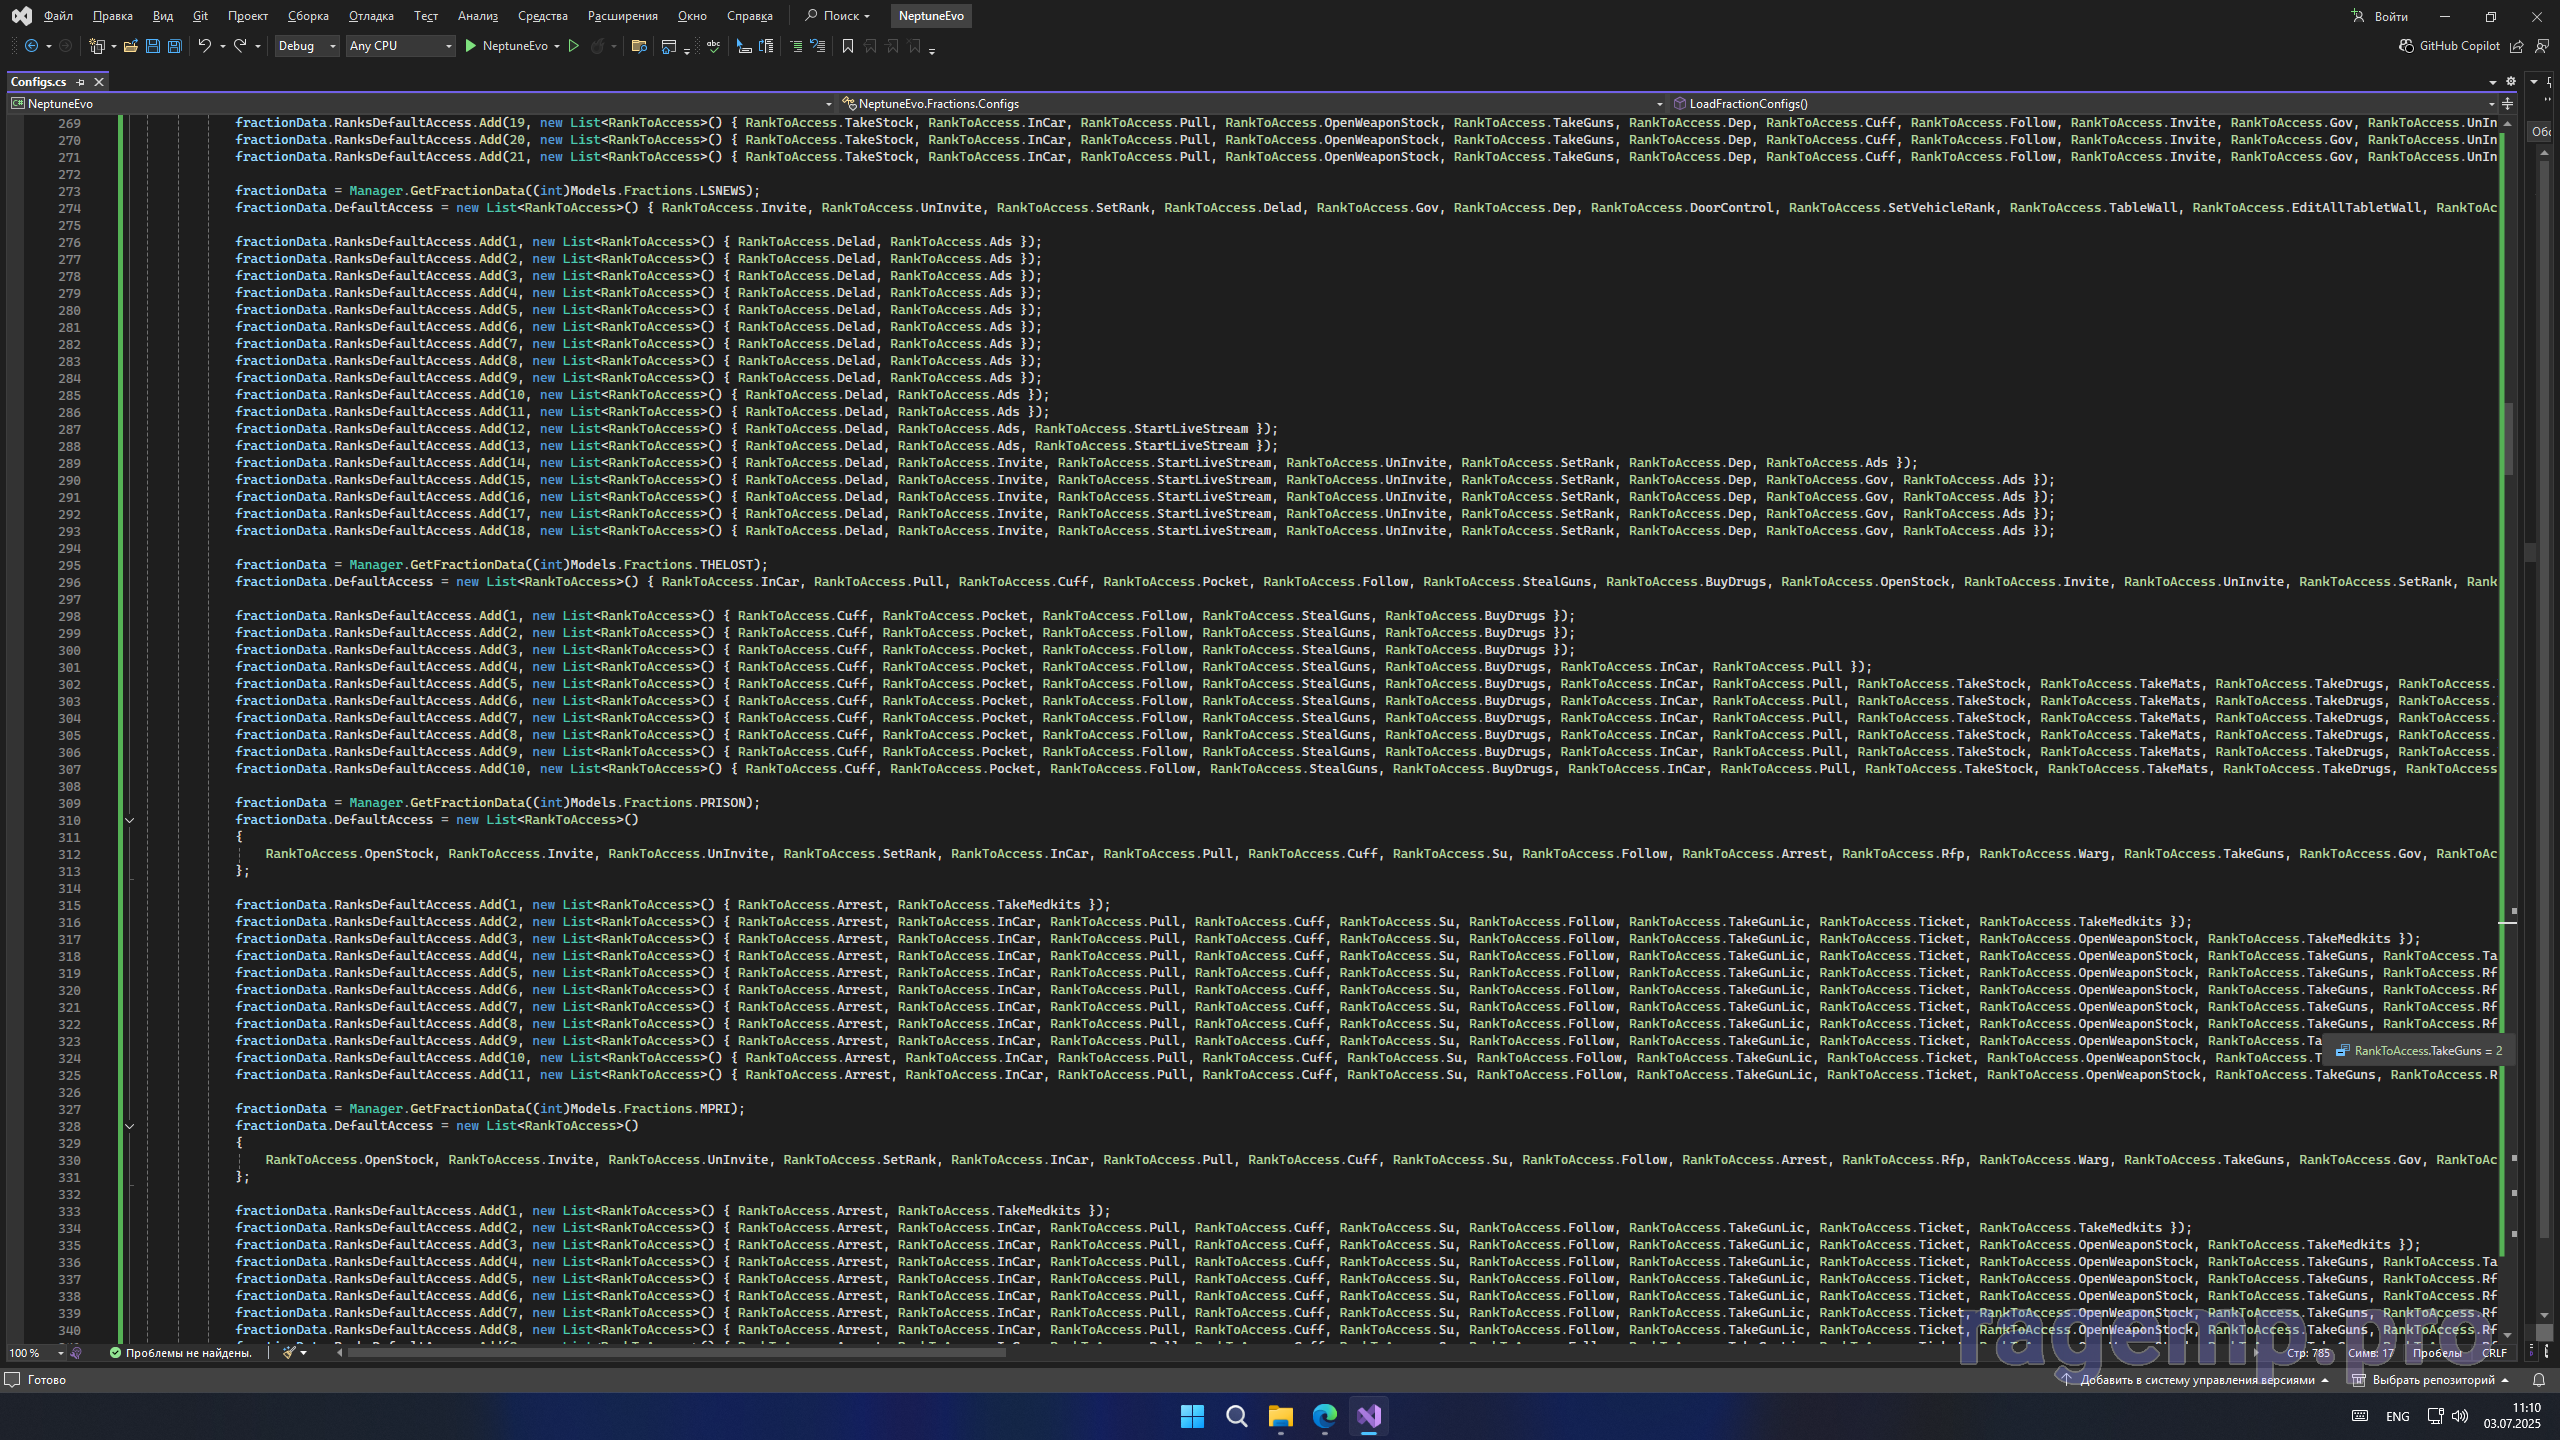Collapse the PRISON DefaultAccess block at line 310
The image size is (2560, 1440).
[129, 820]
